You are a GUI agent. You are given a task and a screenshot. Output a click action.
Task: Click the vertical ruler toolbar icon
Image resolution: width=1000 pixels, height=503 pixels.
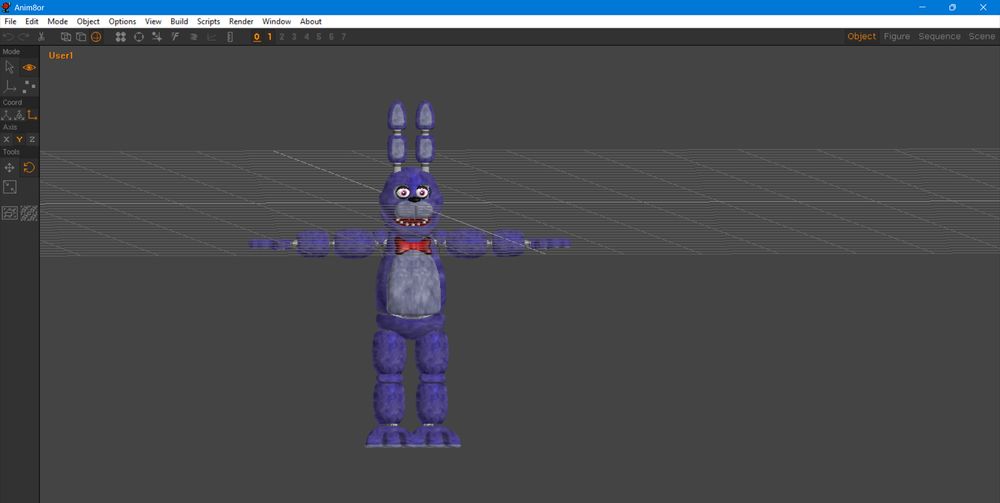coord(230,37)
